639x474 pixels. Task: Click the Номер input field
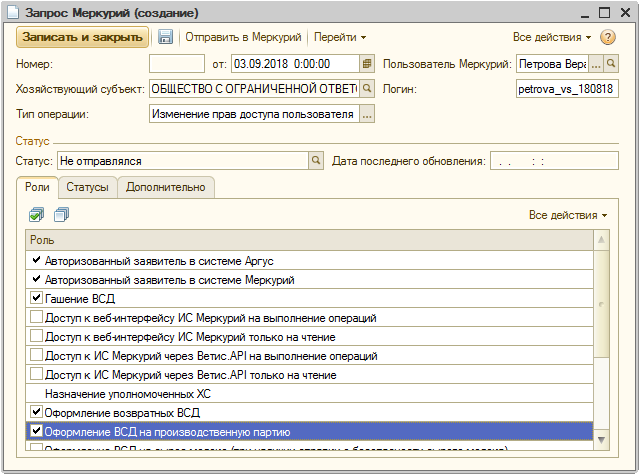pyautogui.click(x=177, y=64)
